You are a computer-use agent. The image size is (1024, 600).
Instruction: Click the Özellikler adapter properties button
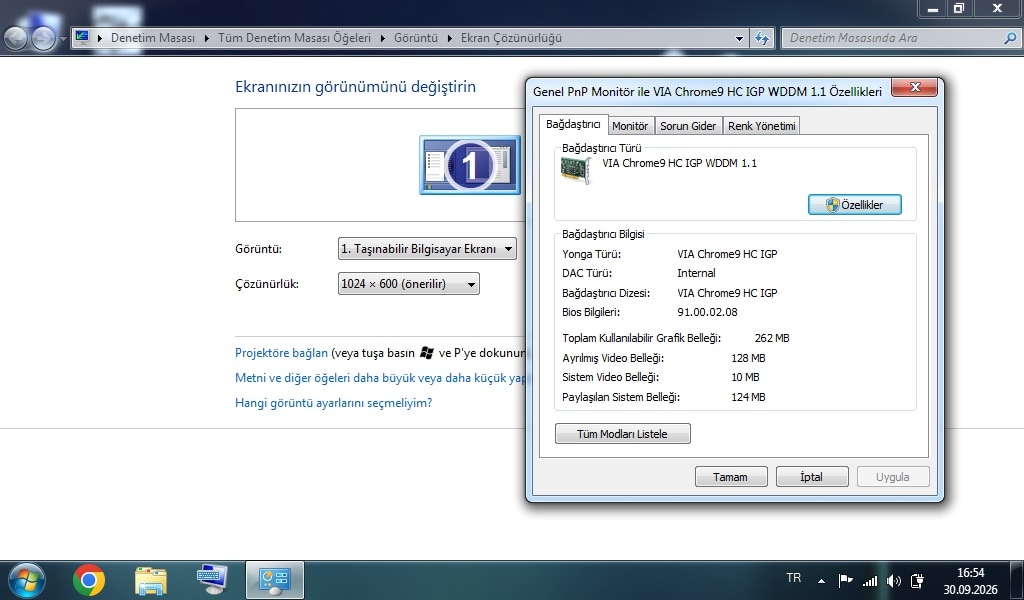[855, 204]
